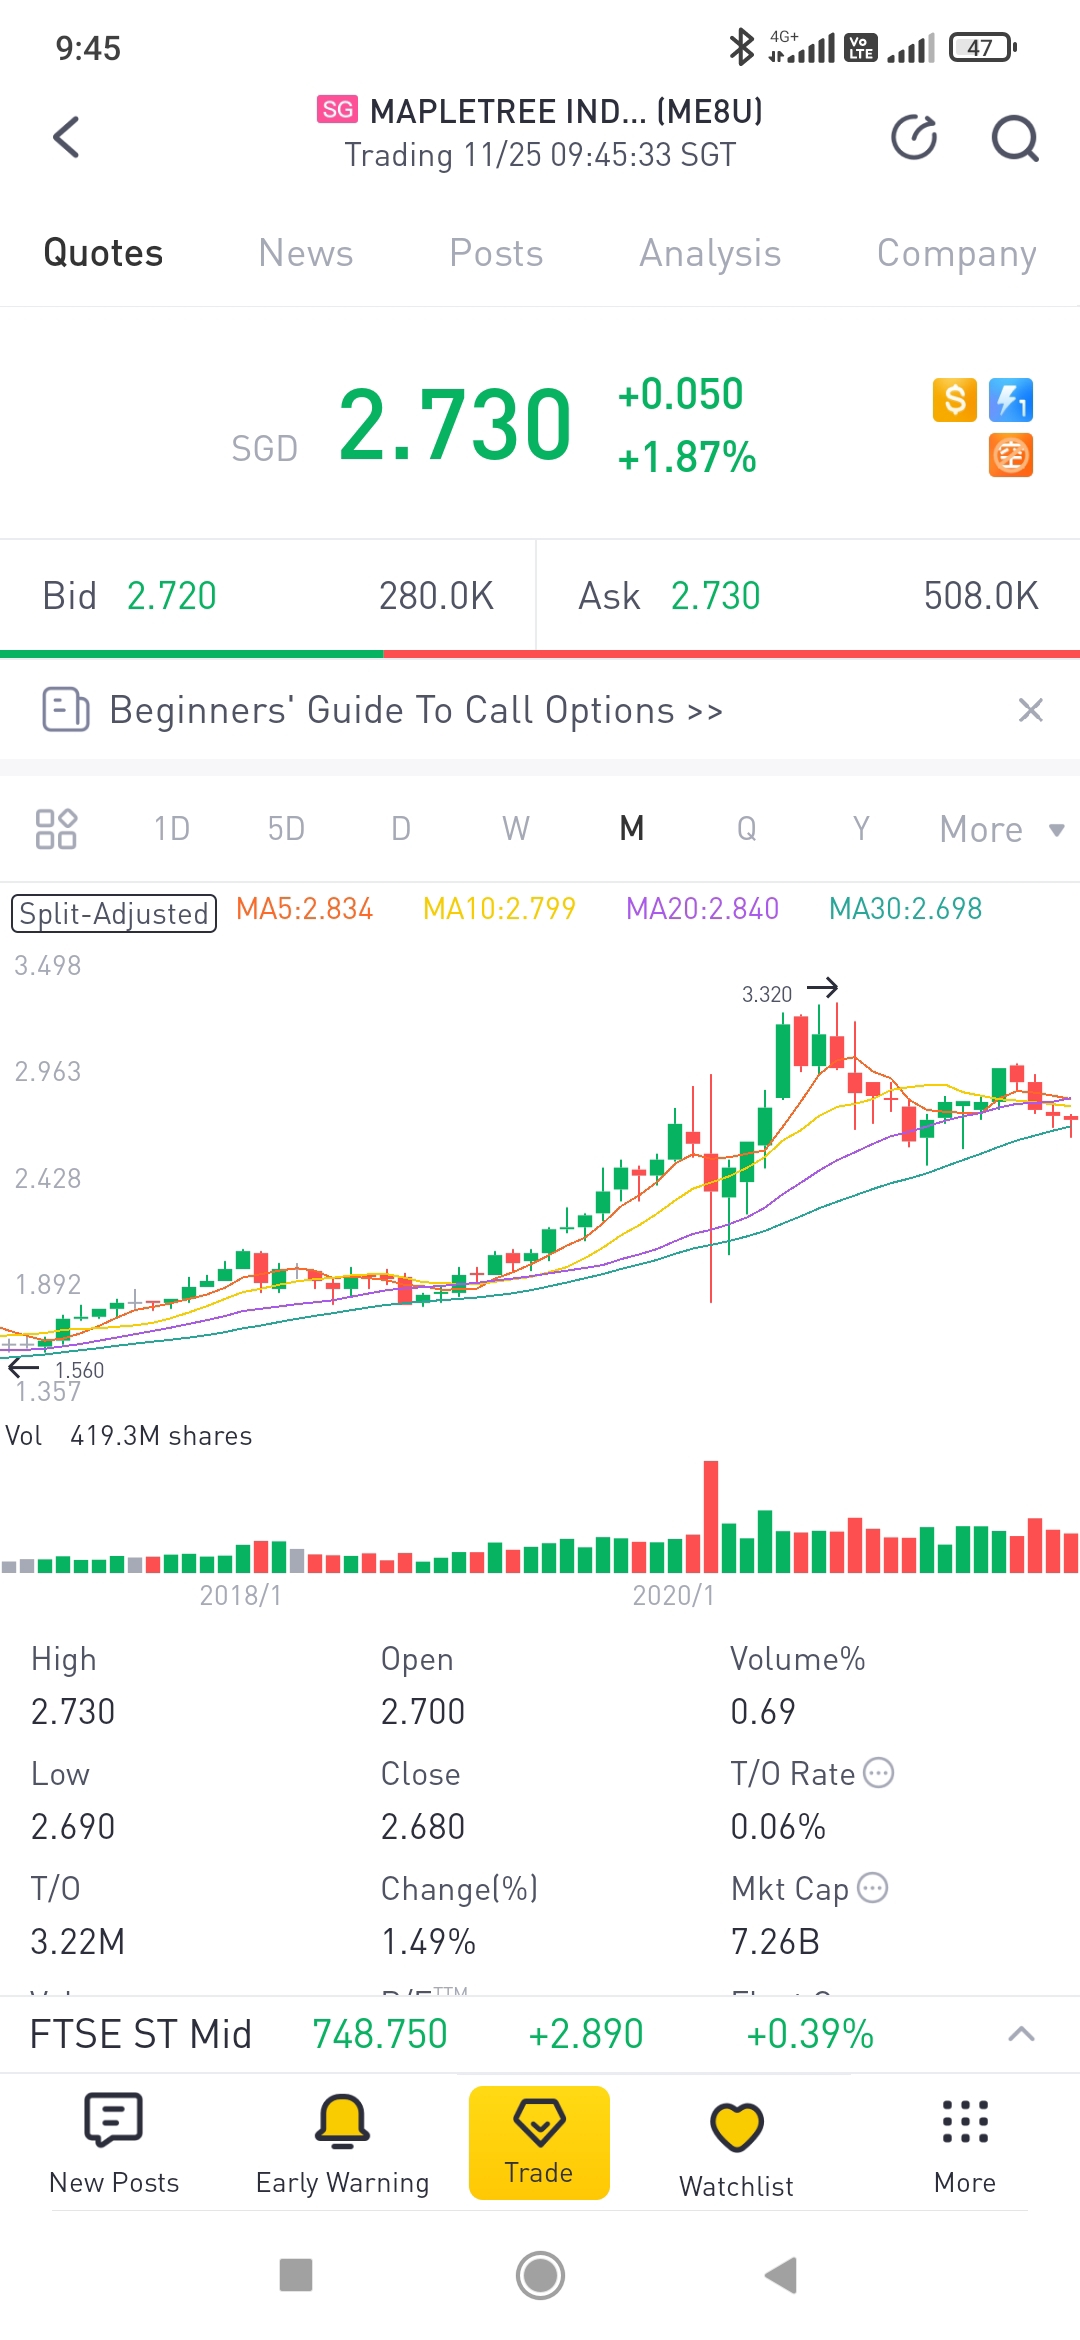Tap the stock title MAPLETREE IND... (ME8U)
This screenshot has width=1080, height=2340.
click(566, 111)
